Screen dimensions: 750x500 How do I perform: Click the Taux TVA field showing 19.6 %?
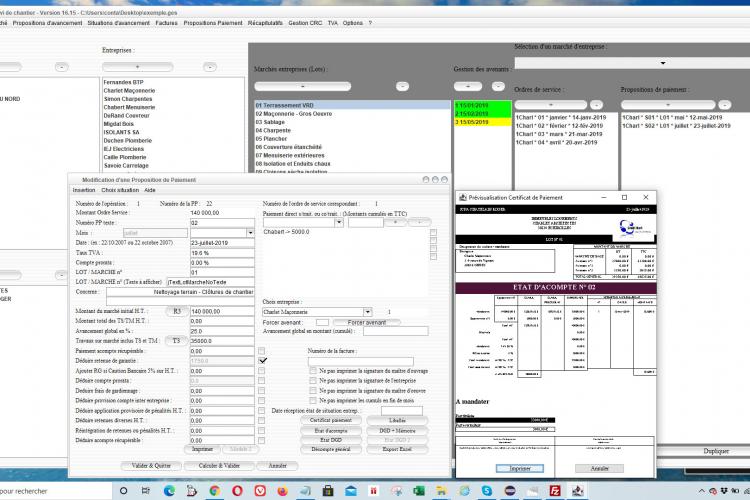click(222, 253)
